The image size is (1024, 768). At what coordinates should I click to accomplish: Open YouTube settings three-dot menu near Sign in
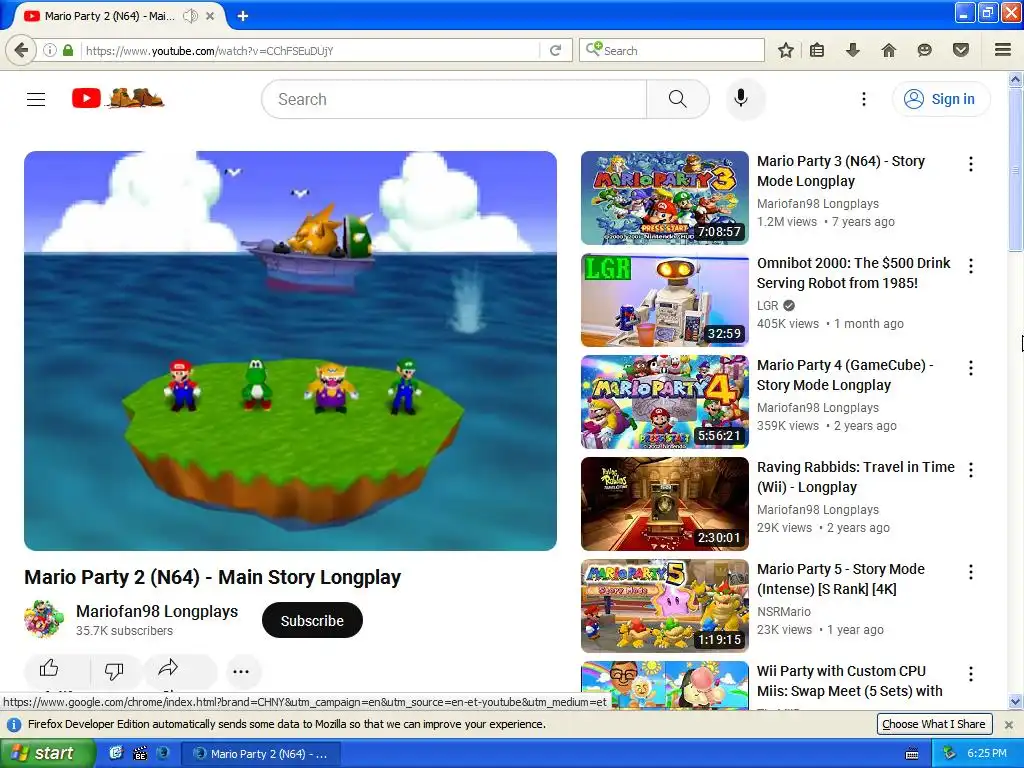(x=863, y=99)
